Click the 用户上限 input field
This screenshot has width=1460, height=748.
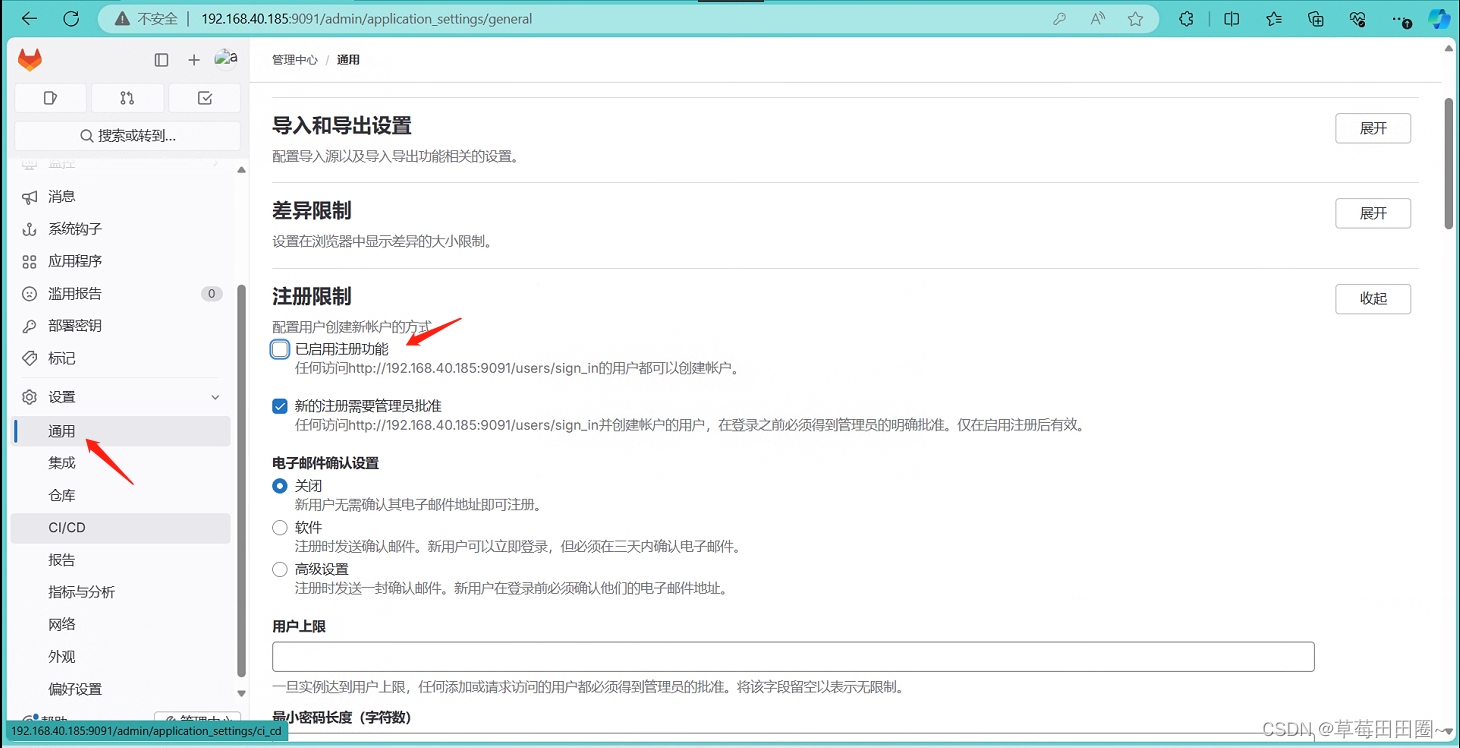coord(793,657)
